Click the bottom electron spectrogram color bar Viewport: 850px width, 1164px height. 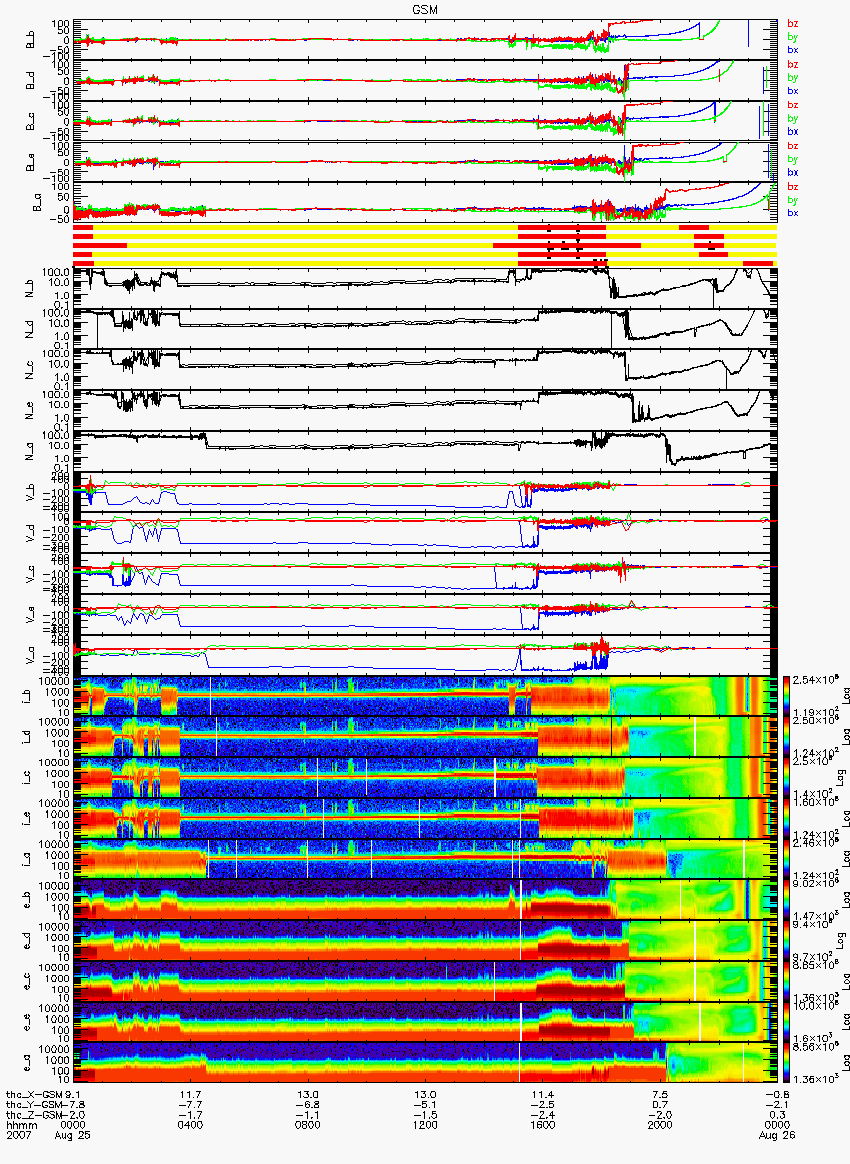pos(788,1064)
